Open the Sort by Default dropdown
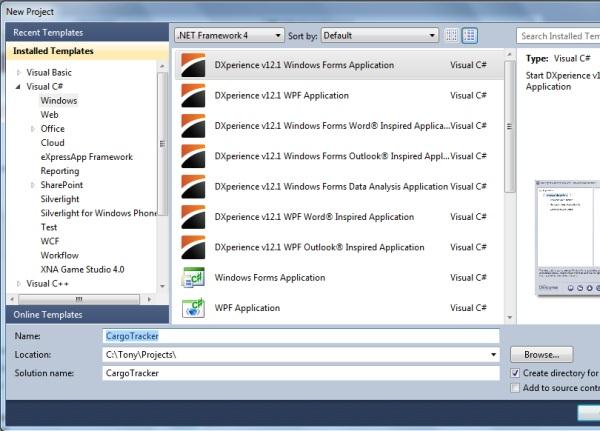 (380, 36)
